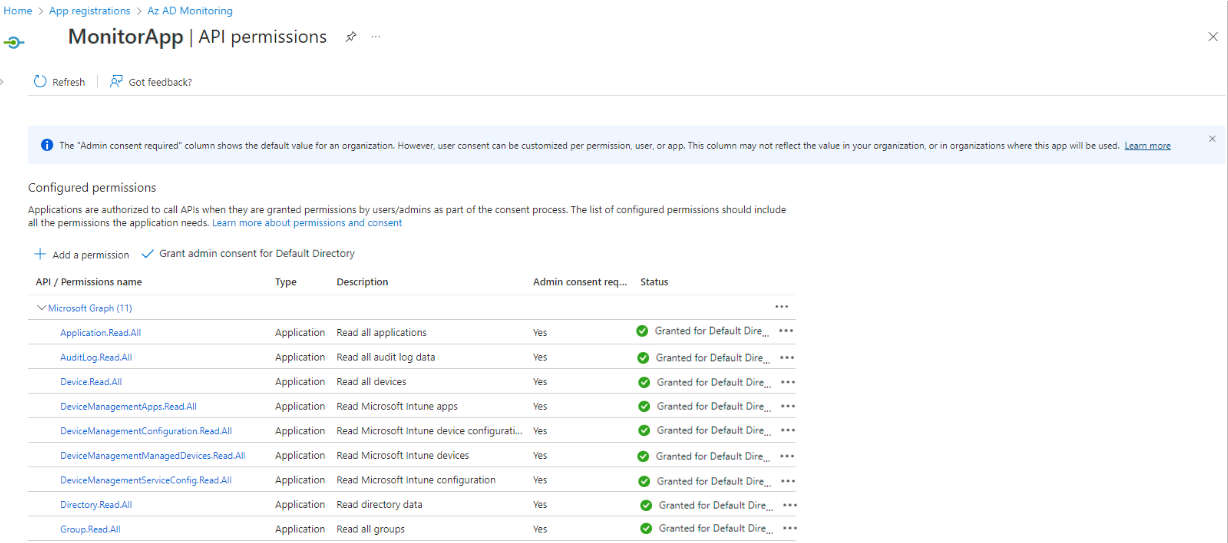Click API / Permissions name column header
Viewport: 1228px width, 543px height.
click(x=89, y=282)
